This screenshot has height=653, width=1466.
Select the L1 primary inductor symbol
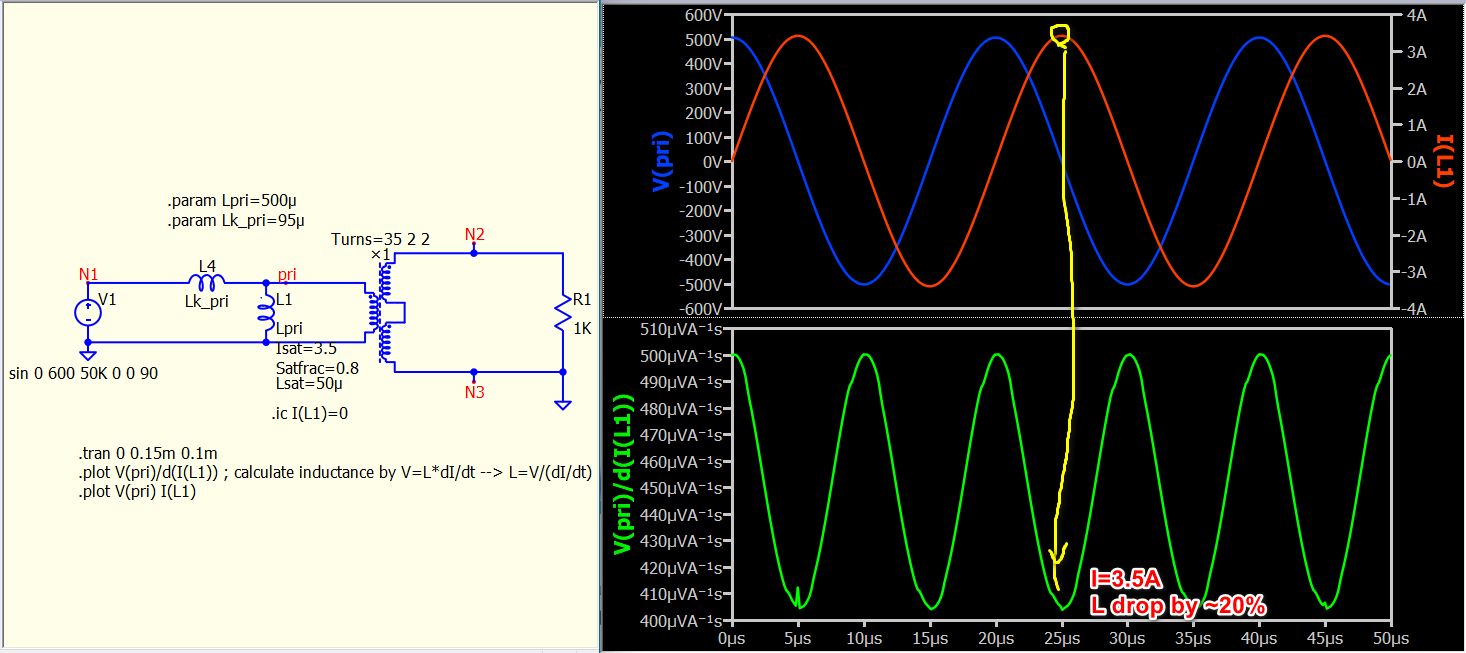[x=266, y=313]
